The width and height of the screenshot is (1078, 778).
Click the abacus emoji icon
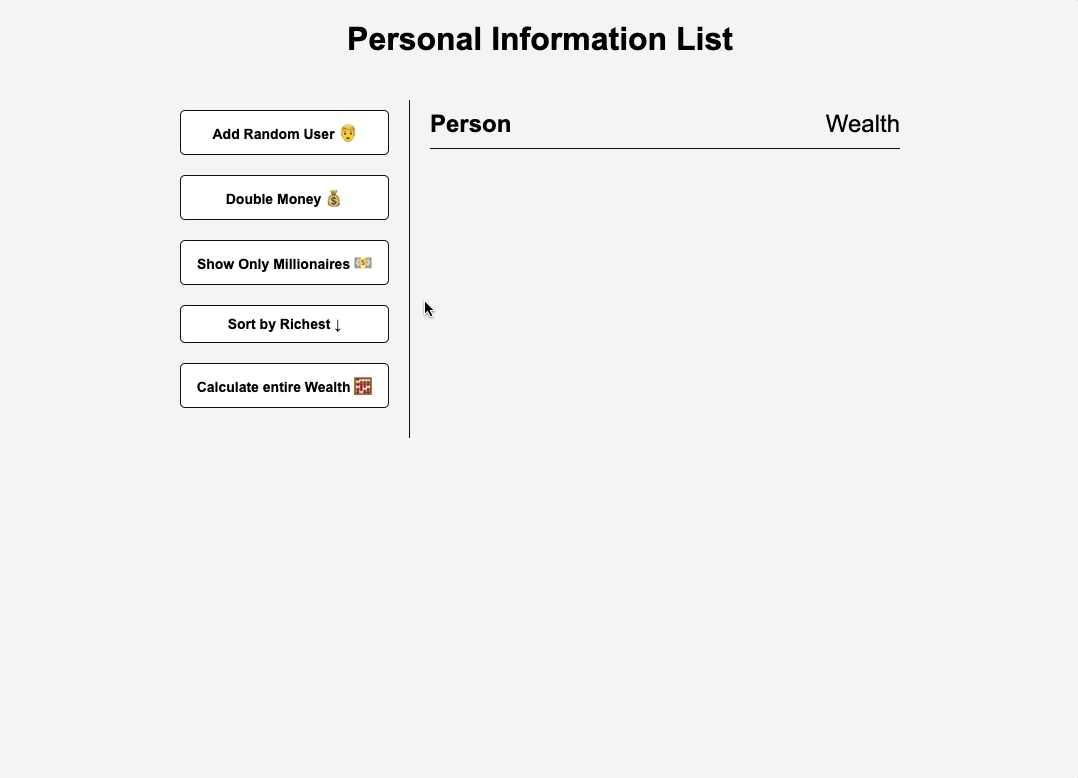point(363,386)
